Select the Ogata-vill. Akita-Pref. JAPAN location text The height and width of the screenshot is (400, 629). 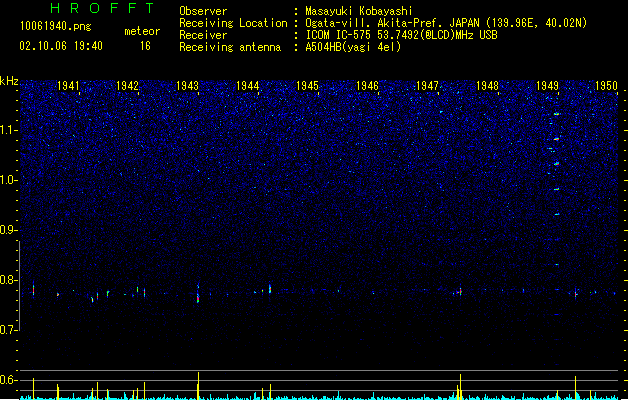pyautogui.click(x=446, y=23)
